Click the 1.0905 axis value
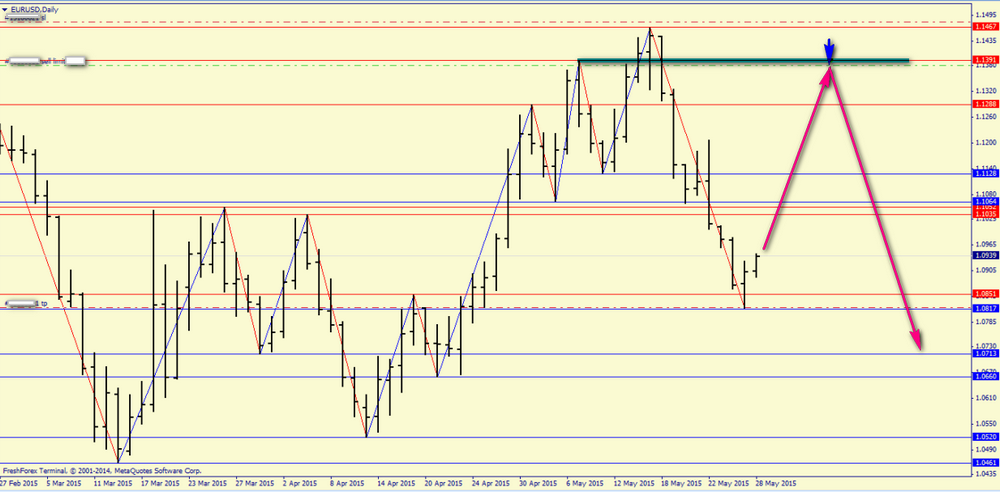The height and width of the screenshot is (492, 1000). pos(986,270)
